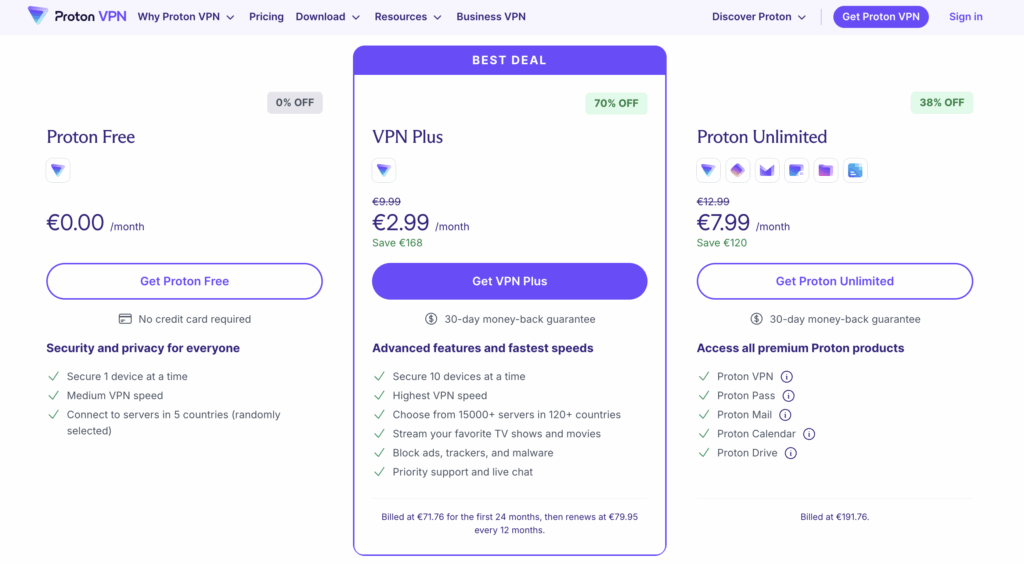Click the Proton Drive folder icon in Unlimited
1024x564 pixels.
coord(825,170)
